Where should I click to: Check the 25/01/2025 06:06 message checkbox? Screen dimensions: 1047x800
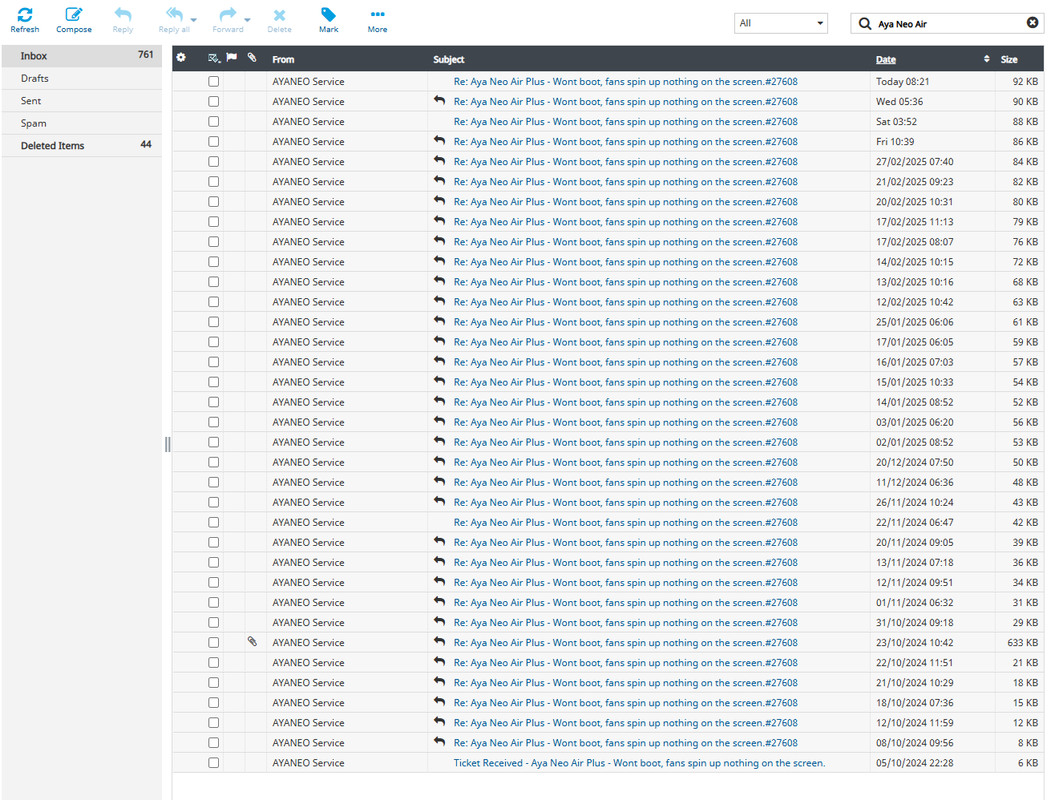(214, 322)
